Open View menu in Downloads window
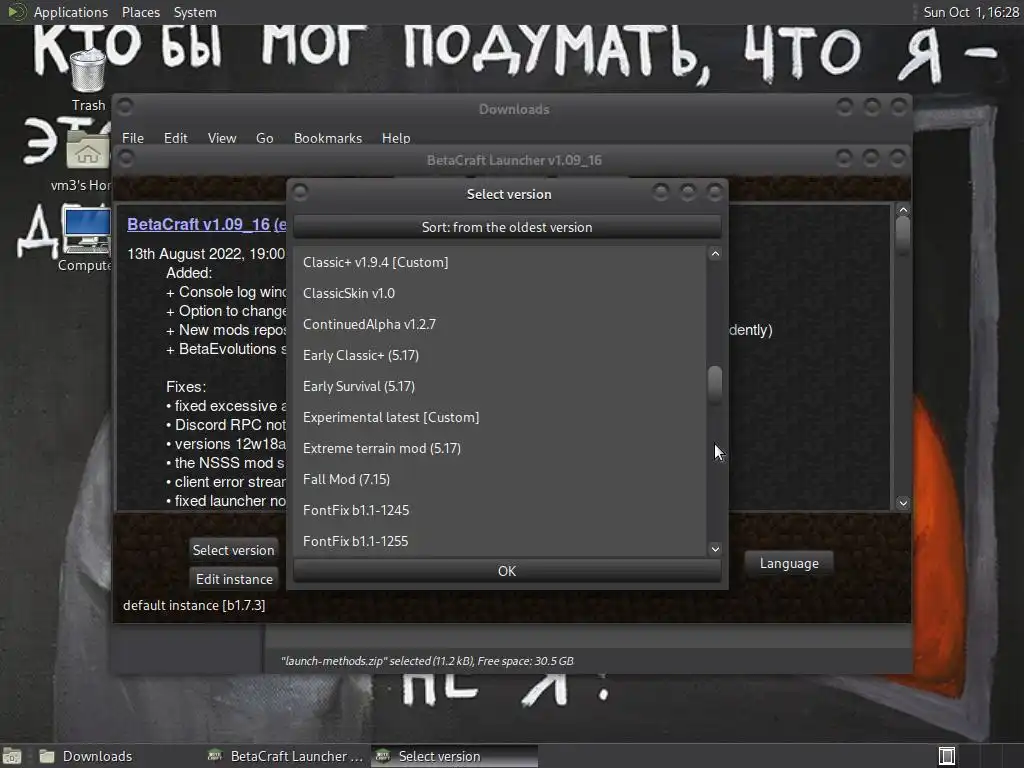The width and height of the screenshot is (1024, 768). point(221,138)
